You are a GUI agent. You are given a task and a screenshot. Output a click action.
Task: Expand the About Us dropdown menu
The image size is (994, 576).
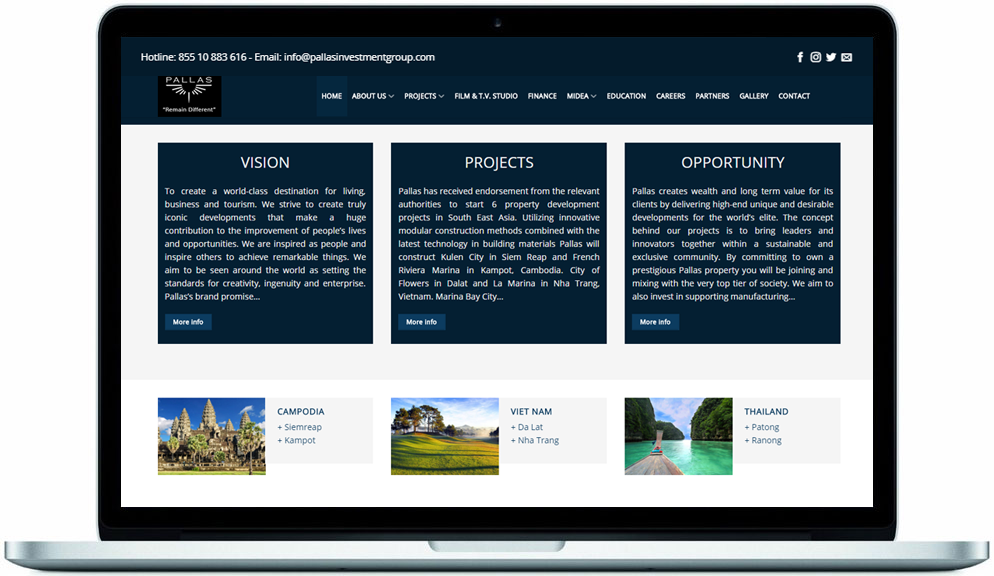point(372,96)
